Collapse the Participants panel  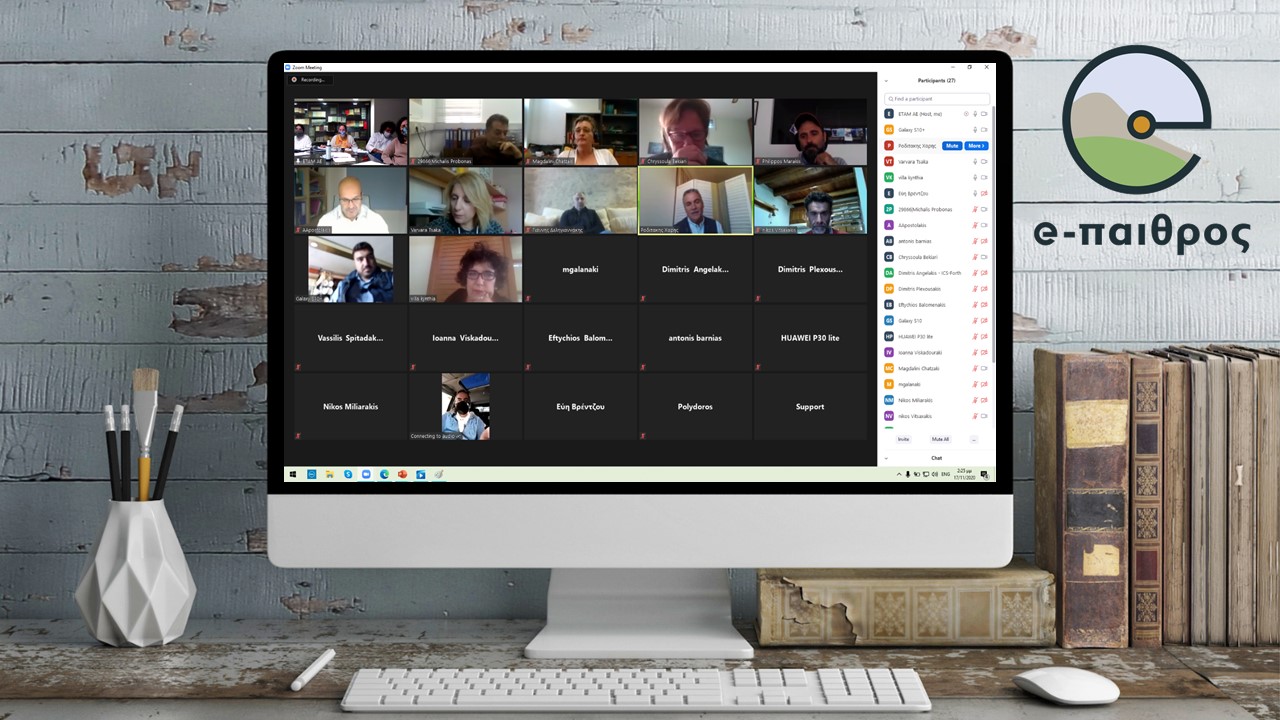[x=886, y=81]
